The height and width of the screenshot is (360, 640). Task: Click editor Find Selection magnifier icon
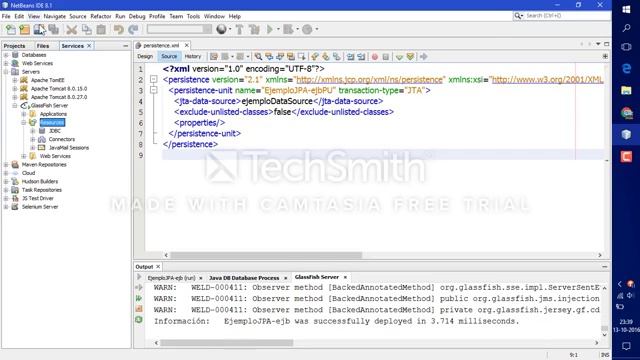[x=258, y=57]
